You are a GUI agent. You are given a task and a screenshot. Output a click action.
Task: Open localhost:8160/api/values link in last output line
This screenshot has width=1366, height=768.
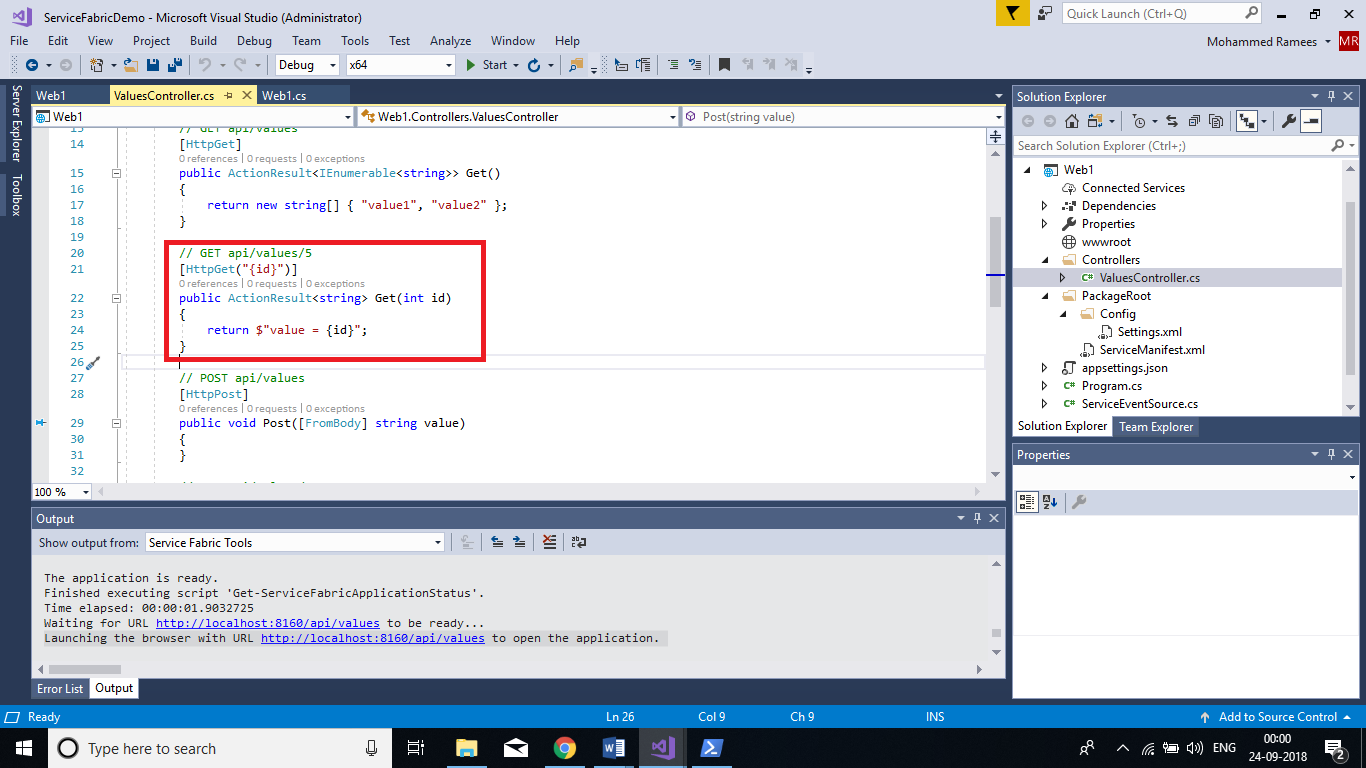pos(372,638)
